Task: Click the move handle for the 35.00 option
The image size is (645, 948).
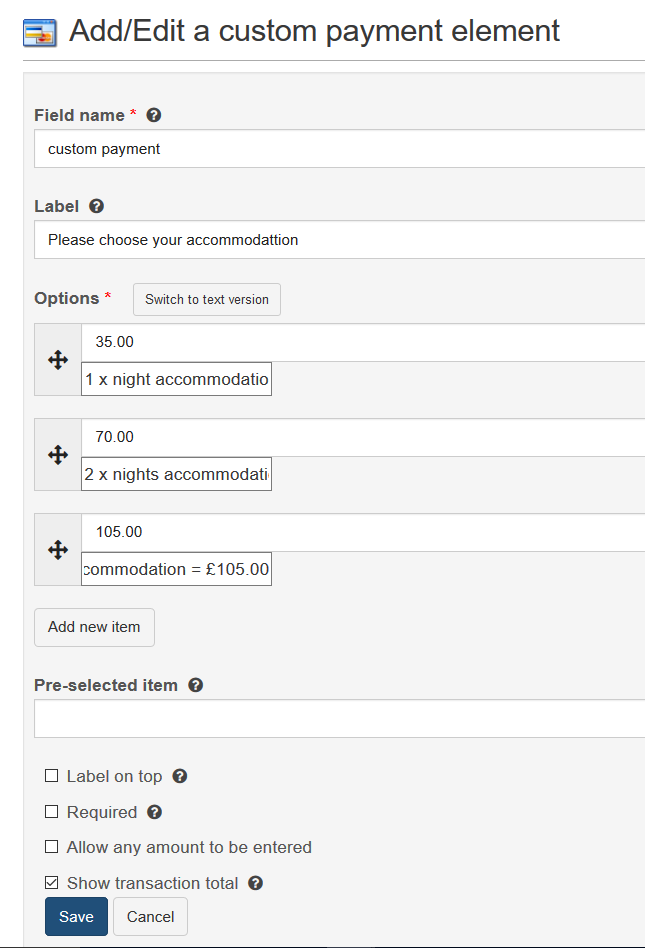Action: click(x=58, y=360)
